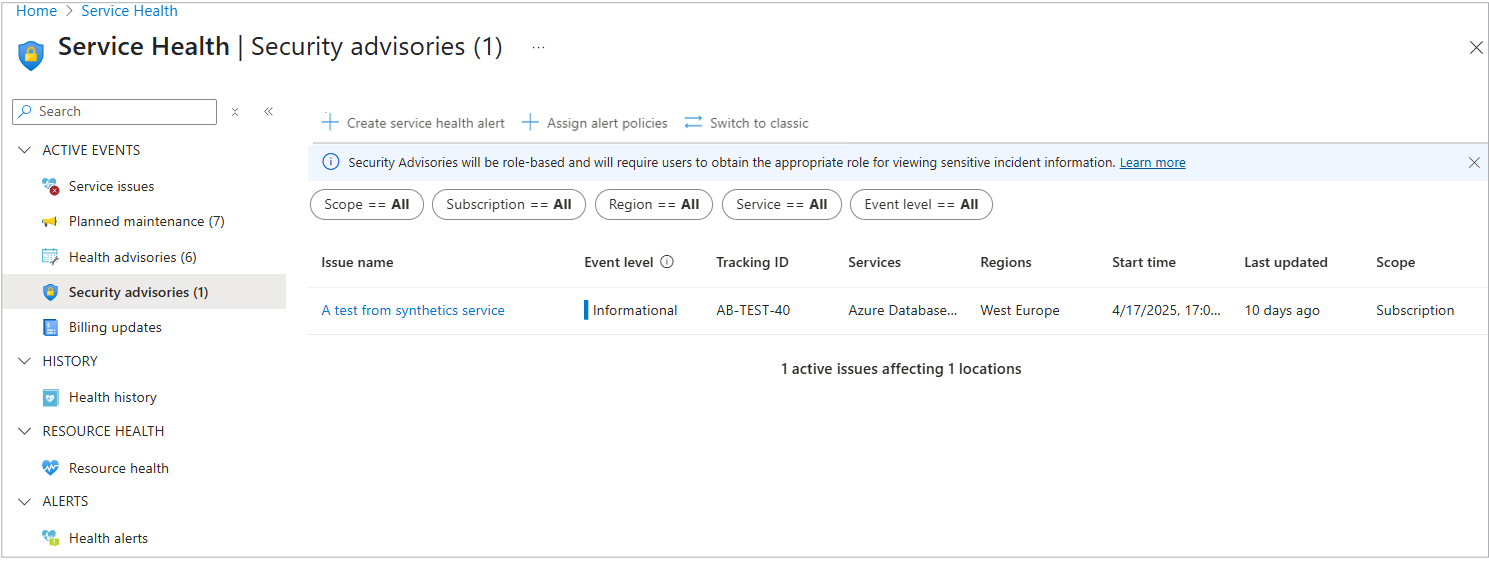Click the Planned maintenance megaphone icon
Viewport: 1489px width, 563px height.
coord(50,222)
